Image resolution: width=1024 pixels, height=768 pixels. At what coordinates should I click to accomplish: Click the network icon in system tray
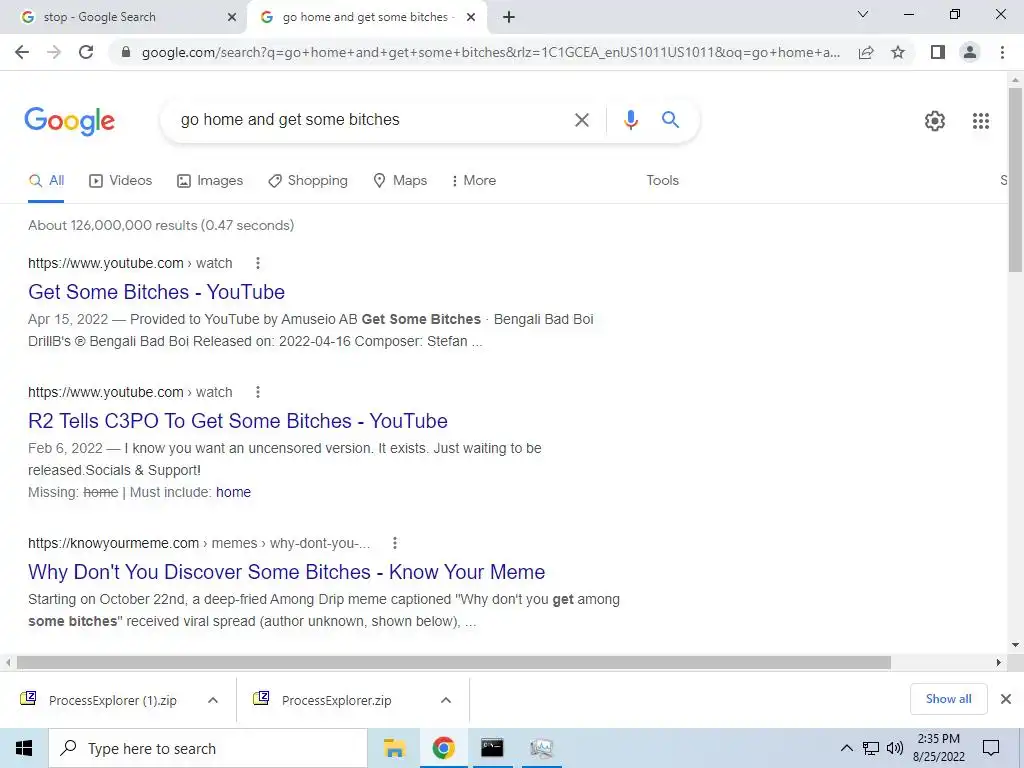click(x=871, y=748)
